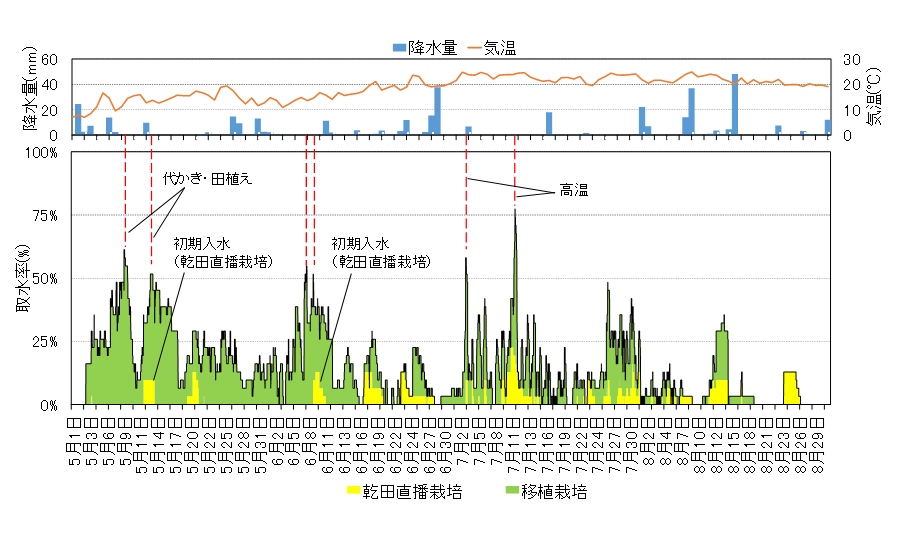Select the bottom legend label 乾田直播栽培
The image size is (900, 550).
412,491
